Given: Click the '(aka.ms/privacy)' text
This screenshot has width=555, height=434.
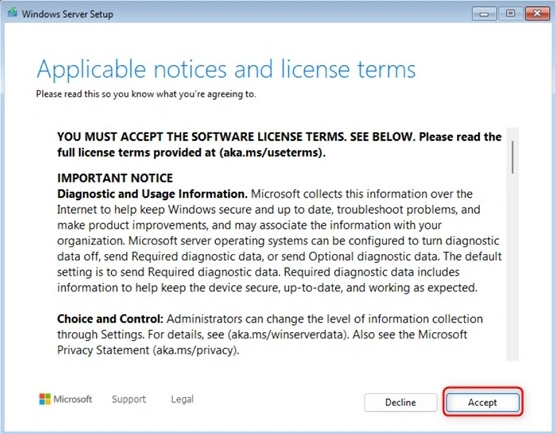Looking at the screenshot, I should pos(196,350).
